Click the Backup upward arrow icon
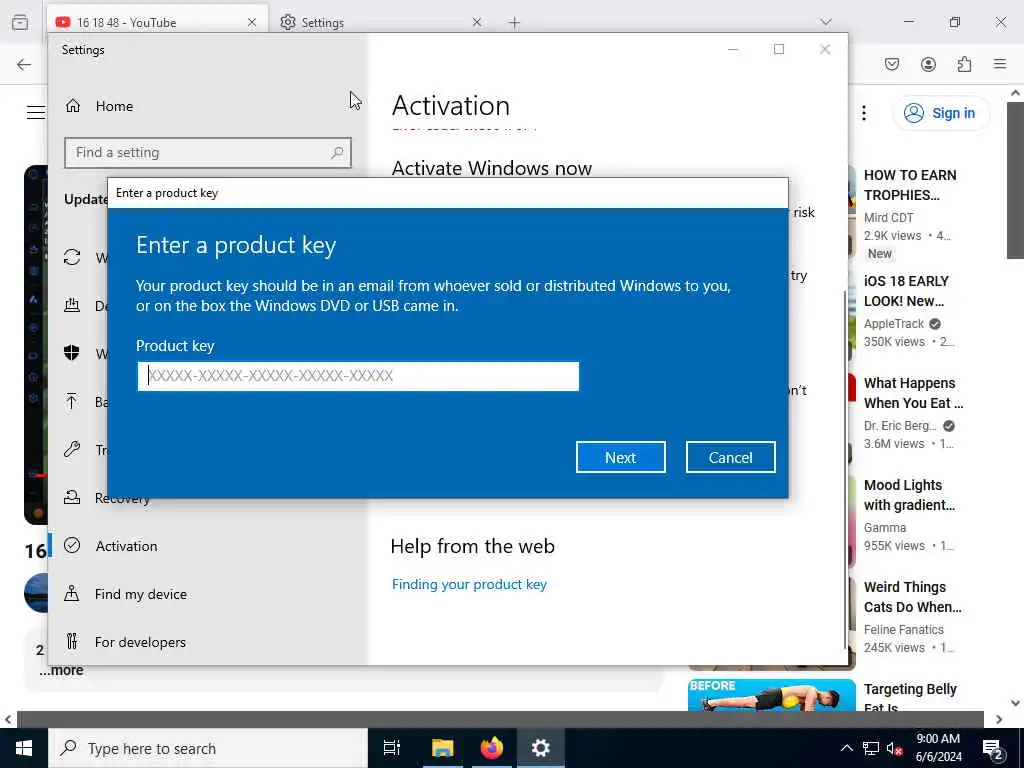The width and height of the screenshot is (1024, 768). tap(72, 401)
